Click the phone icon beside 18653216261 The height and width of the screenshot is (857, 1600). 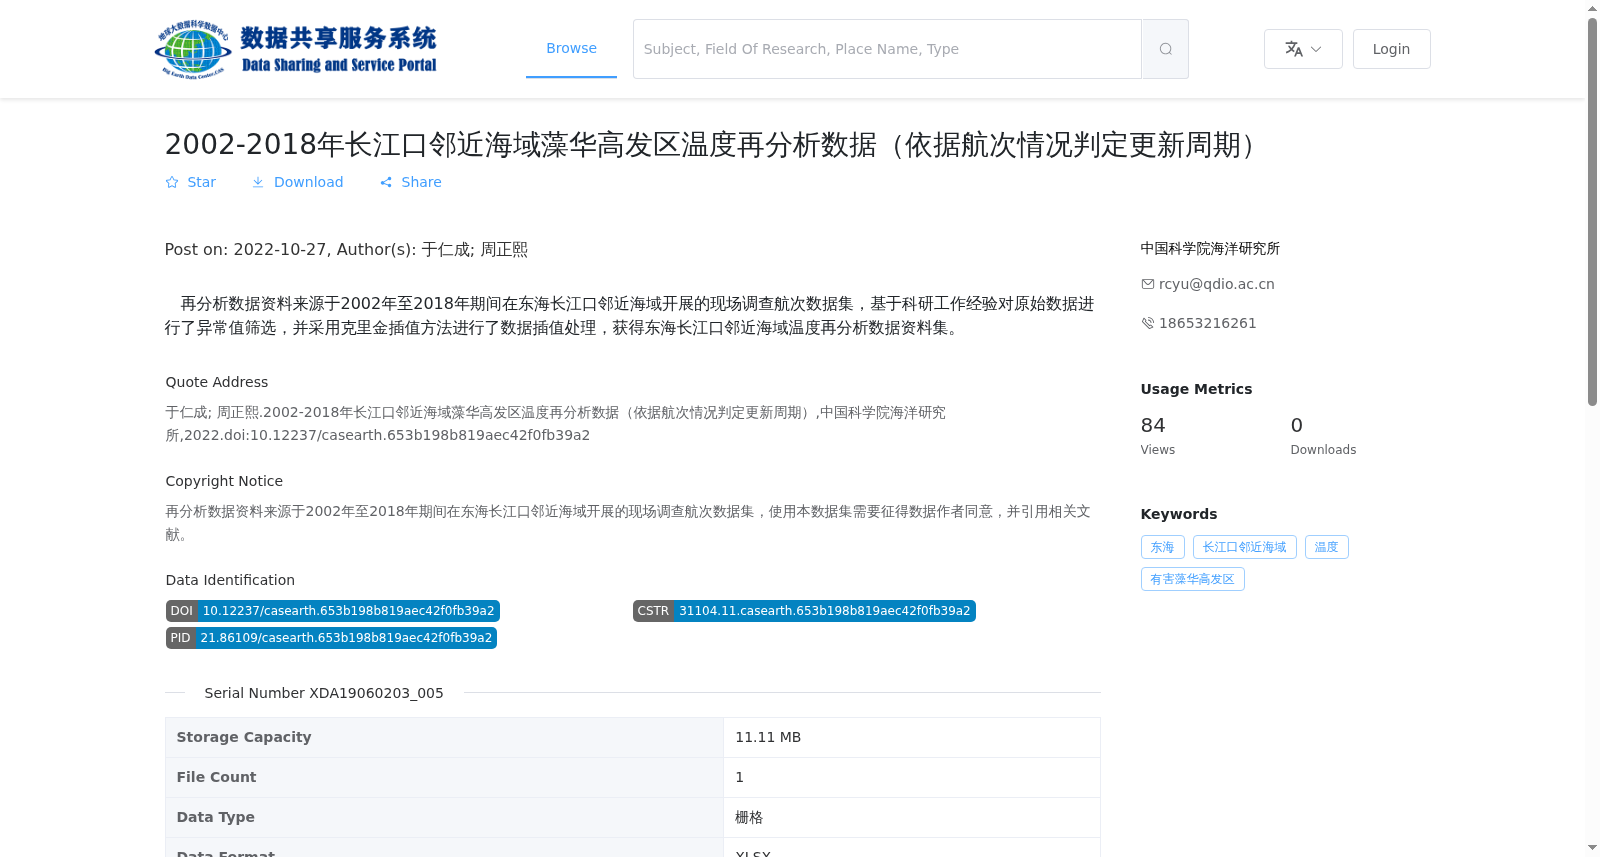click(1148, 323)
